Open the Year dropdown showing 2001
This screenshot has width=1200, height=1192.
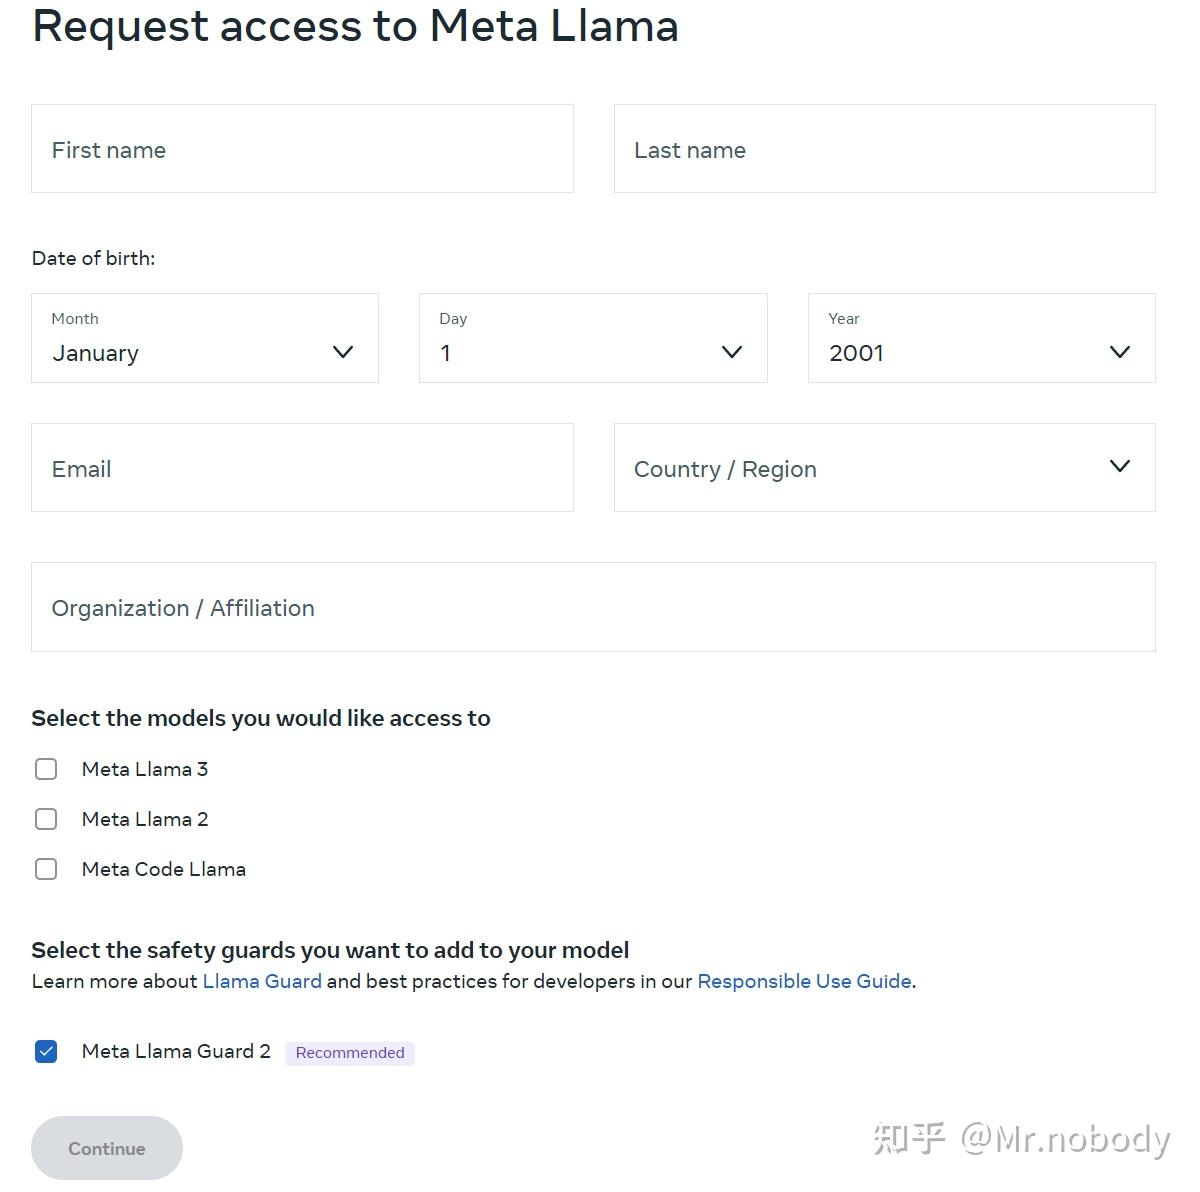point(980,338)
